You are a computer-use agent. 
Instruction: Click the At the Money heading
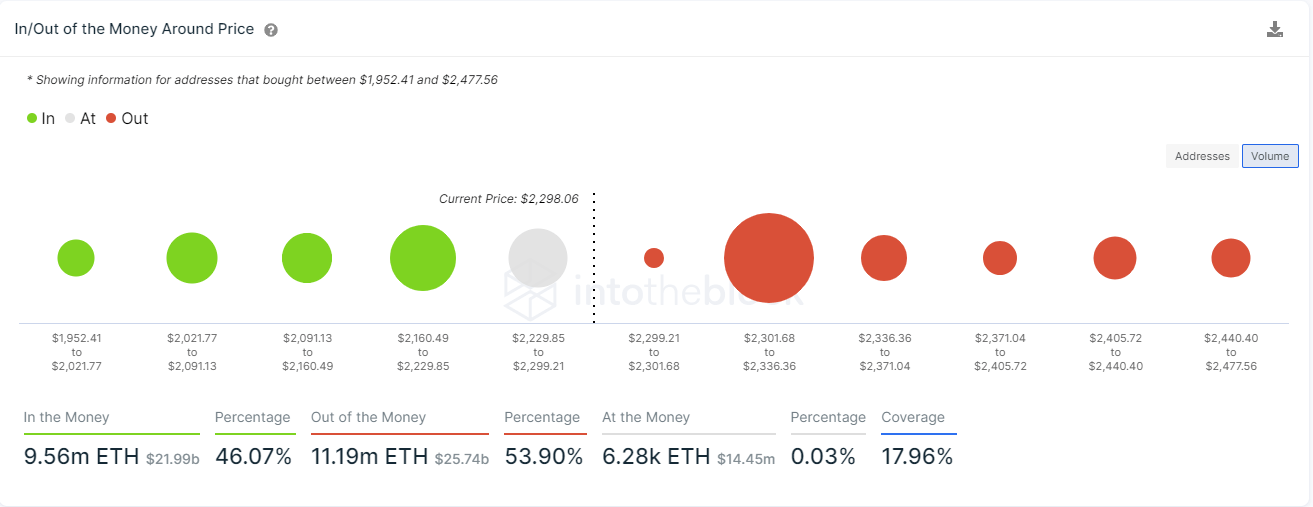646,417
